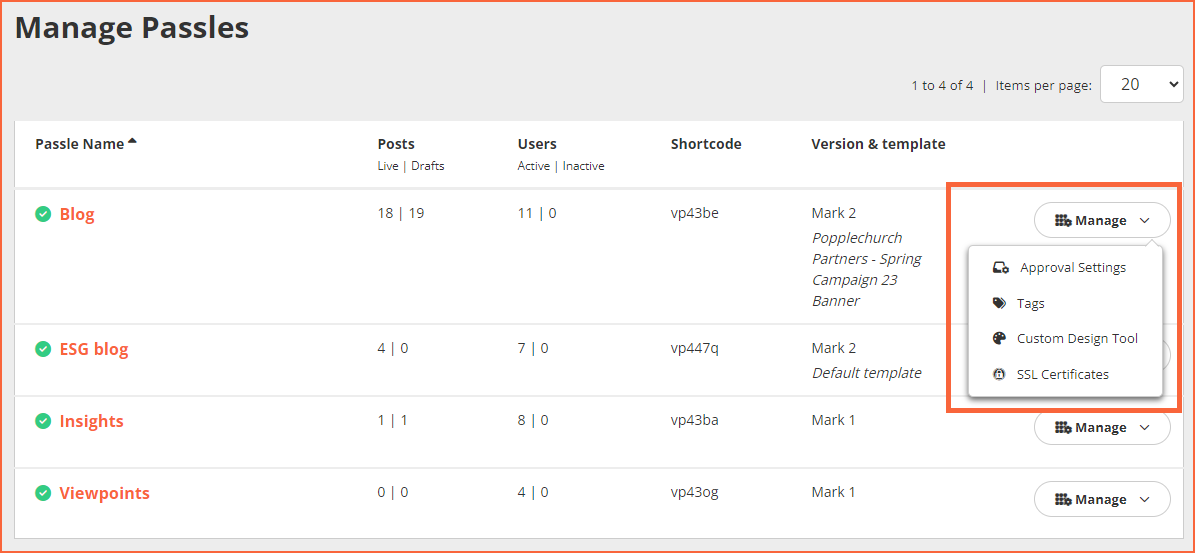Open the Blog passle link

77,214
